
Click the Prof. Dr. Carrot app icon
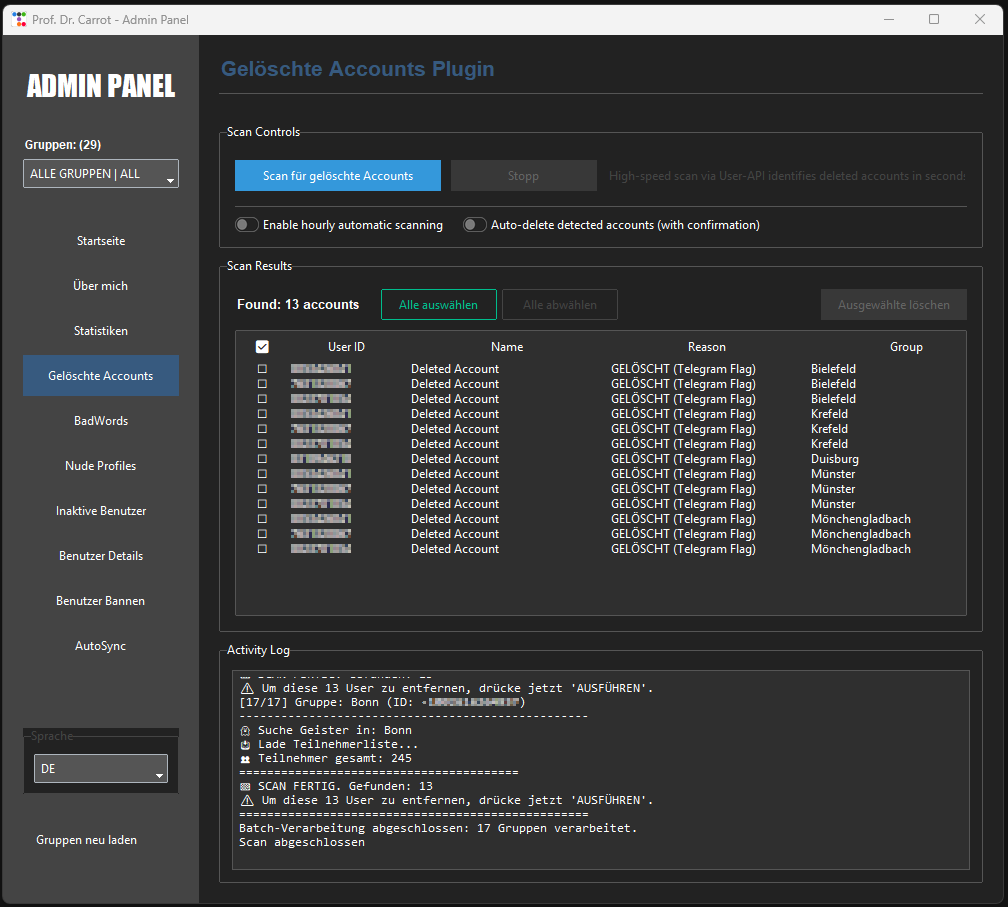coord(19,19)
